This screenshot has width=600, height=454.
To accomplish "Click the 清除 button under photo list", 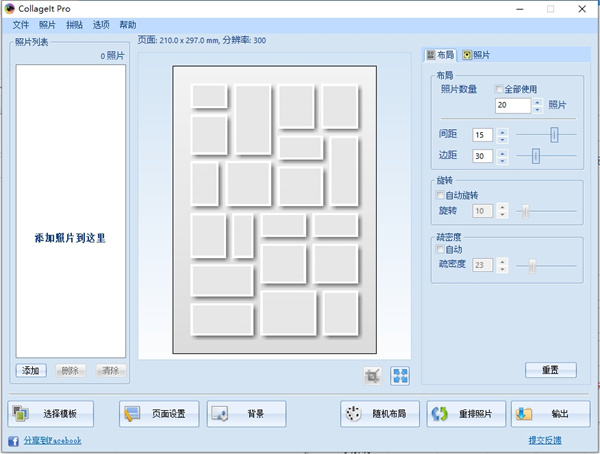I will pyautogui.click(x=111, y=371).
